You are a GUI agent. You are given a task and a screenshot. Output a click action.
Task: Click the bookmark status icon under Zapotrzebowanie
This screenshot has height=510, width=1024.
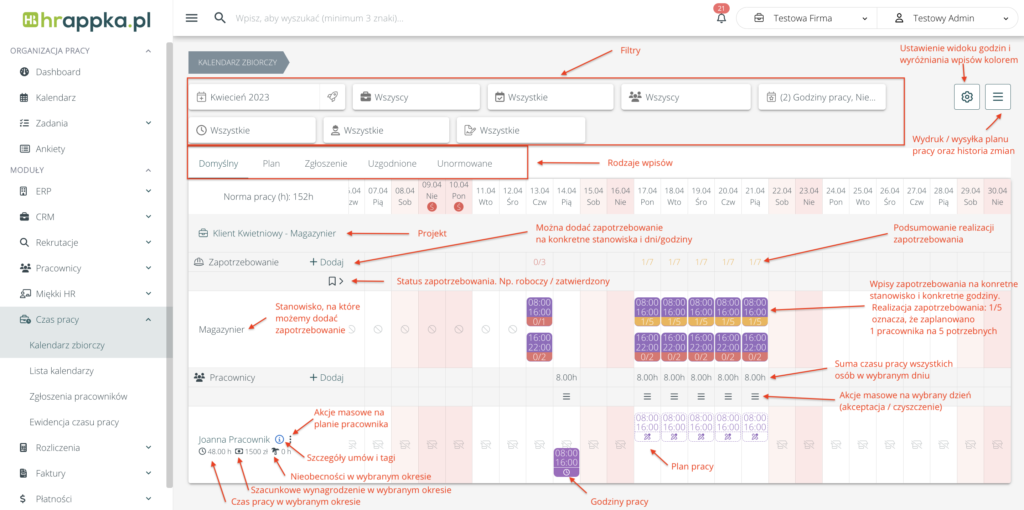click(332, 282)
